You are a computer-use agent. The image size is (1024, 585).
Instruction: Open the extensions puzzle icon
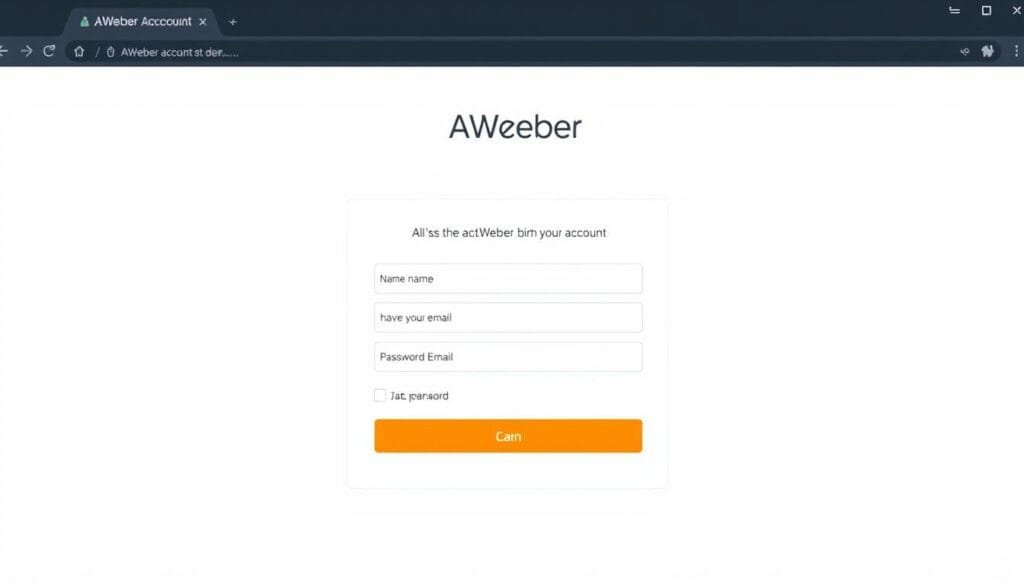tap(987, 51)
